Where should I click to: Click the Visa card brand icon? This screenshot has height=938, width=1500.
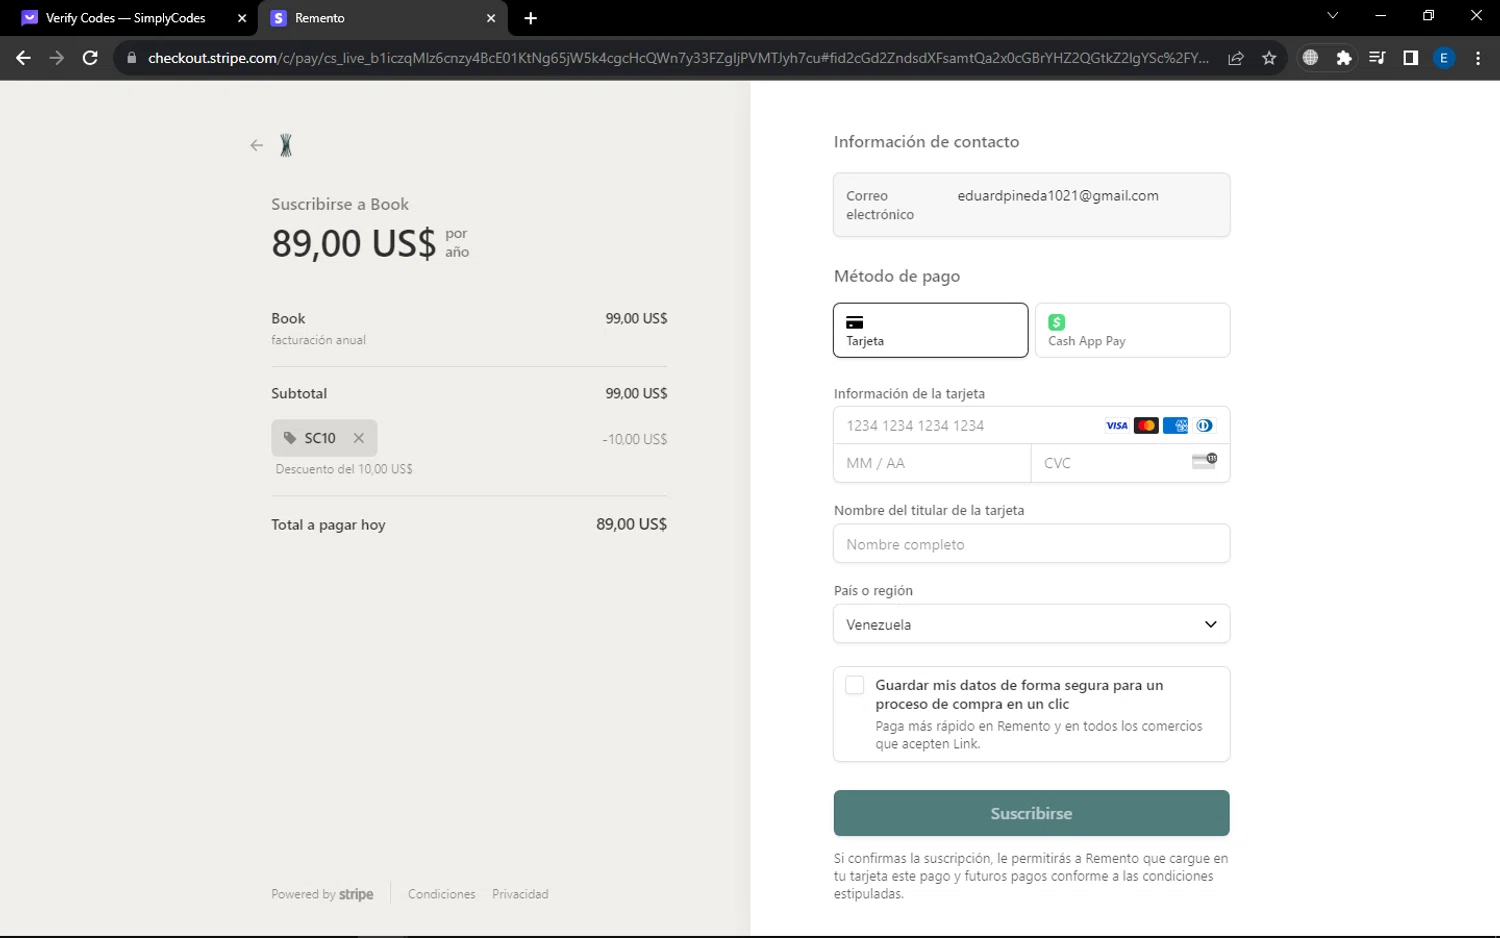(x=1117, y=425)
